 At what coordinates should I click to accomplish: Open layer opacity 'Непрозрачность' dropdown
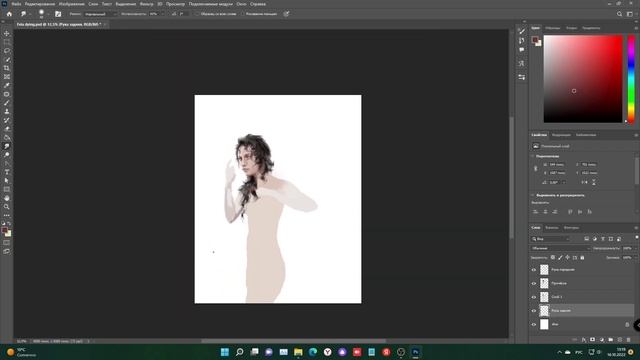click(636, 248)
